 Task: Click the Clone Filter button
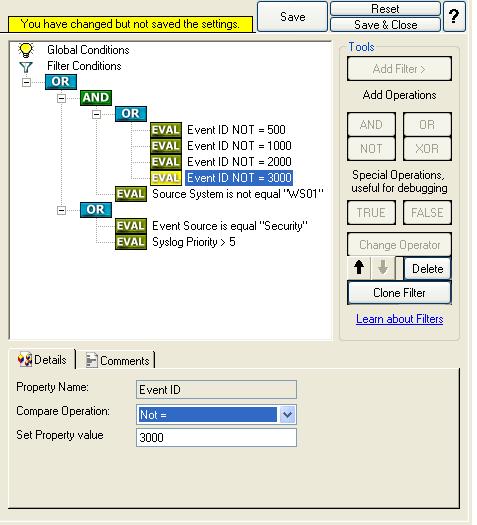pyautogui.click(x=399, y=293)
